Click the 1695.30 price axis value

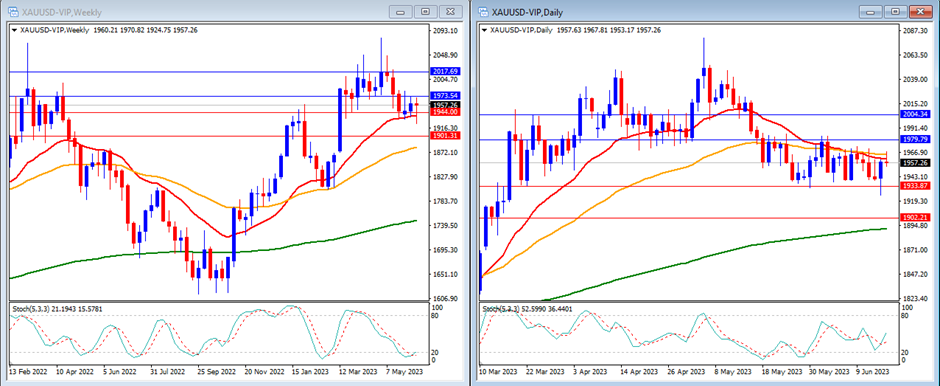(445, 250)
